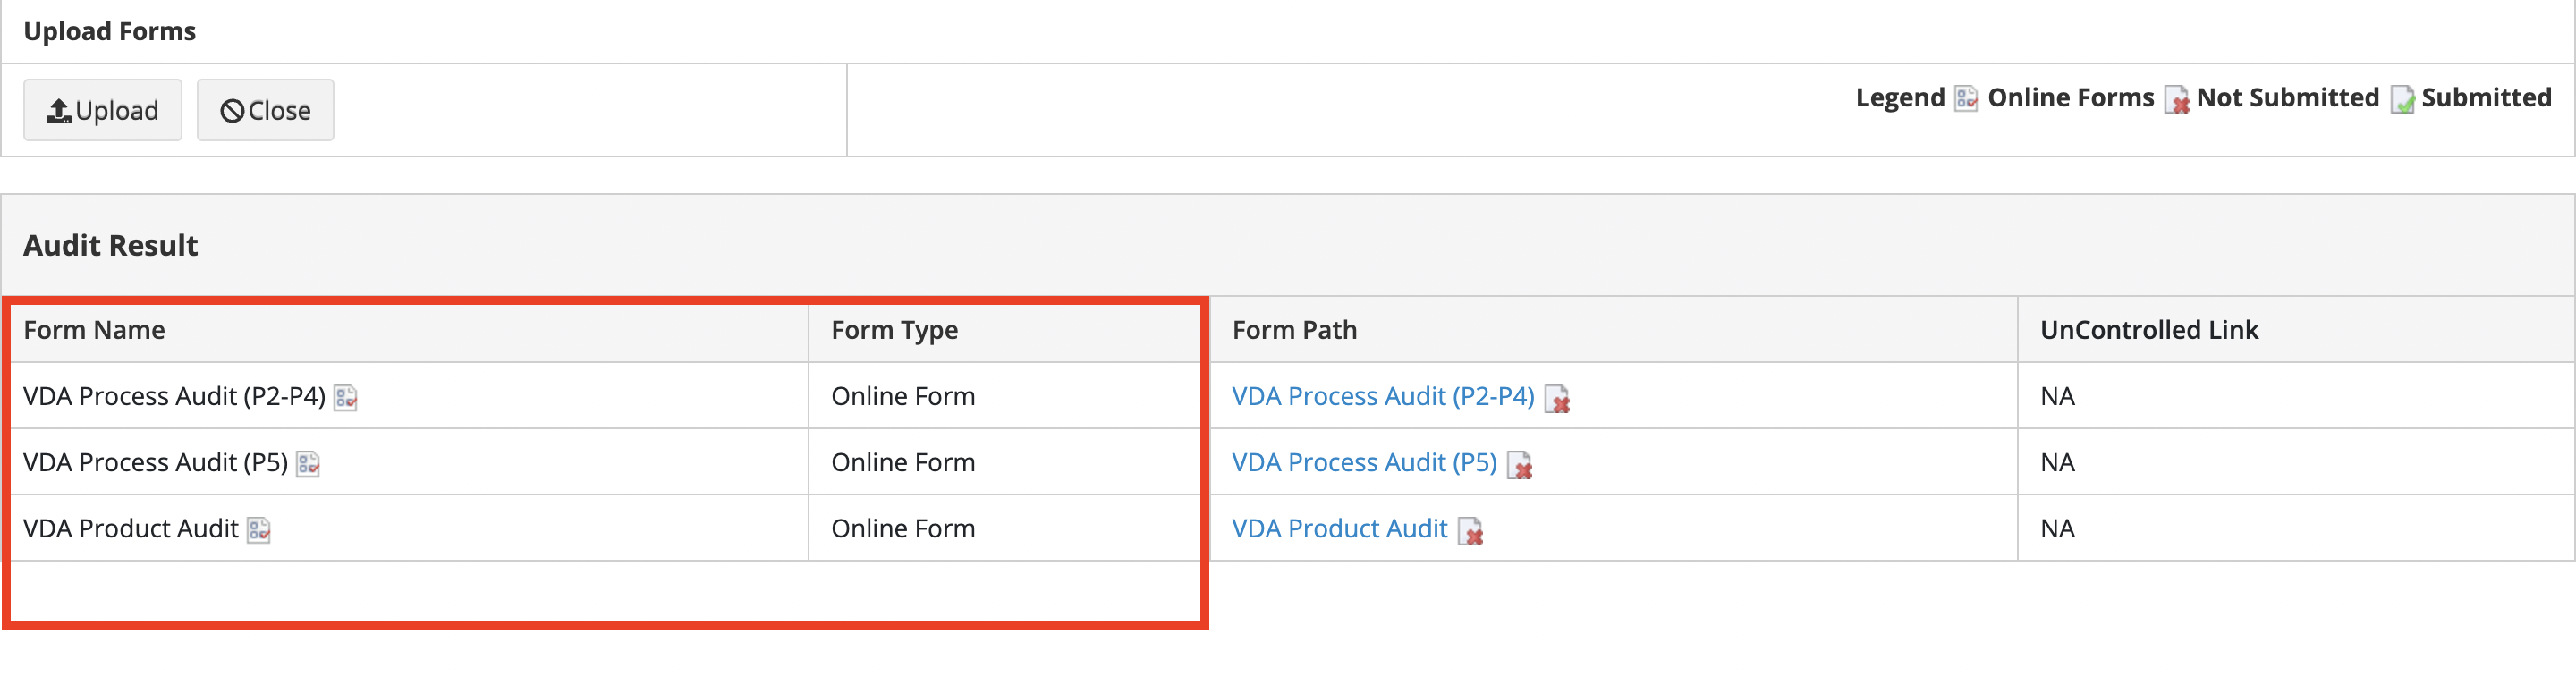The width and height of the screenshot is (2576, 676).
Task: Click not-submitted icon next to VDA Product Audit link
Action: pyautogui.click(x=1470, y=531)
